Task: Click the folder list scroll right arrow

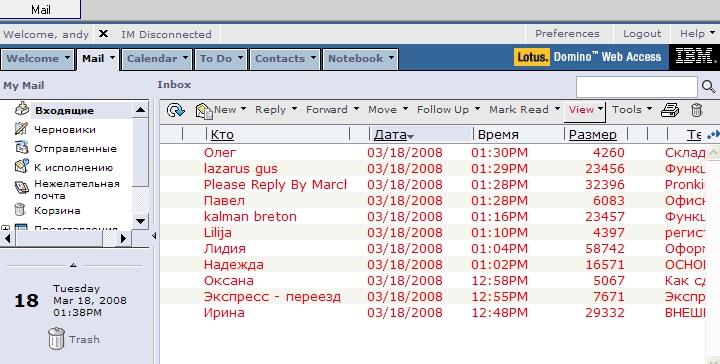Action: click(124, 238)
